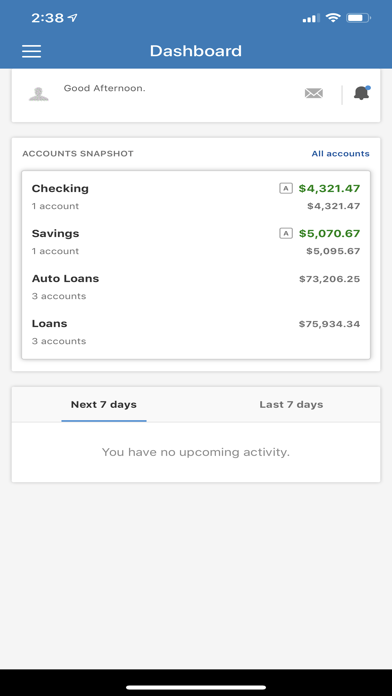Image resolution: width=392 pixels, height=696 pixels.
Task: Tap the location arrow status icon
Action: click(72, 18)
